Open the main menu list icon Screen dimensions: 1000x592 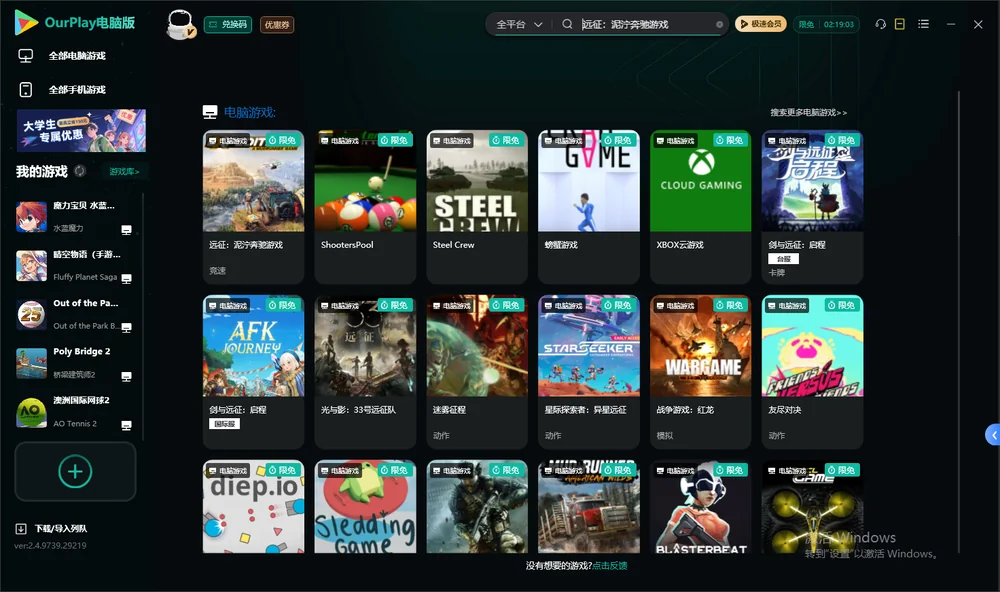pyautogui.click(x=923, y=24)
